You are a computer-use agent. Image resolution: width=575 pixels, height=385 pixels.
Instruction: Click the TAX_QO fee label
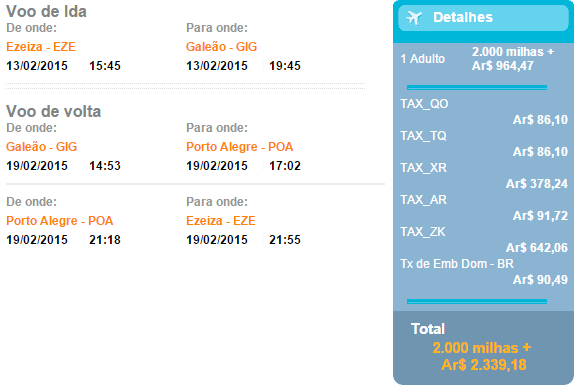[x=424, y=104]
